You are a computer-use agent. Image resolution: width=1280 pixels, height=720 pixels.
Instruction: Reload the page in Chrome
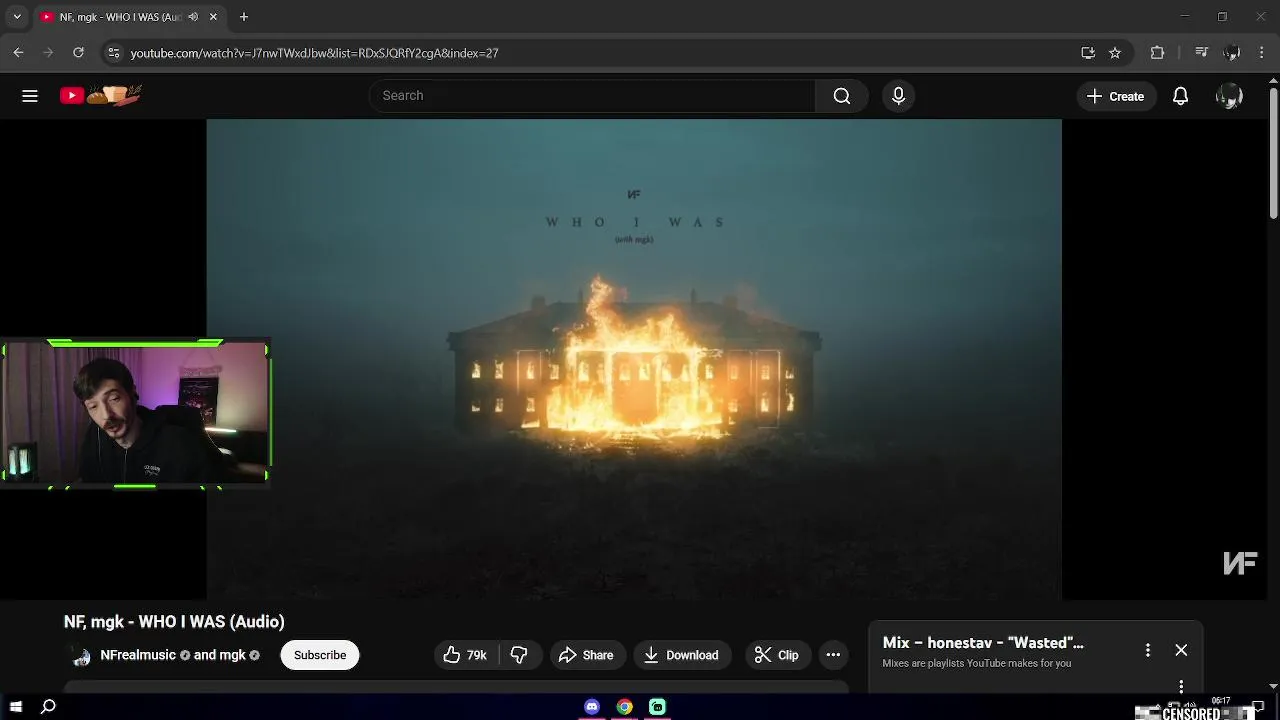[78, 53]
